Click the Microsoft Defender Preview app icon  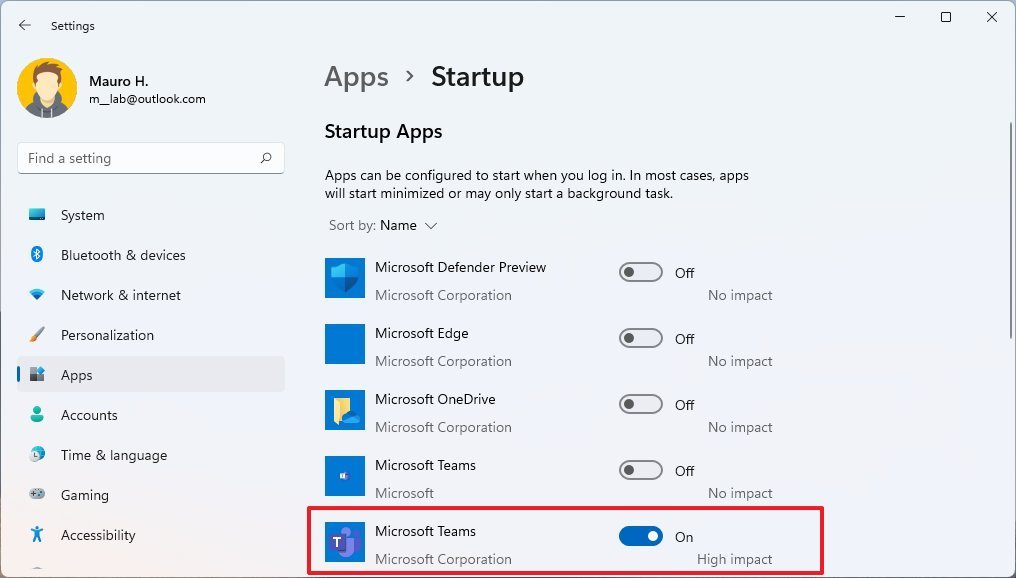(x=344, y=279)
